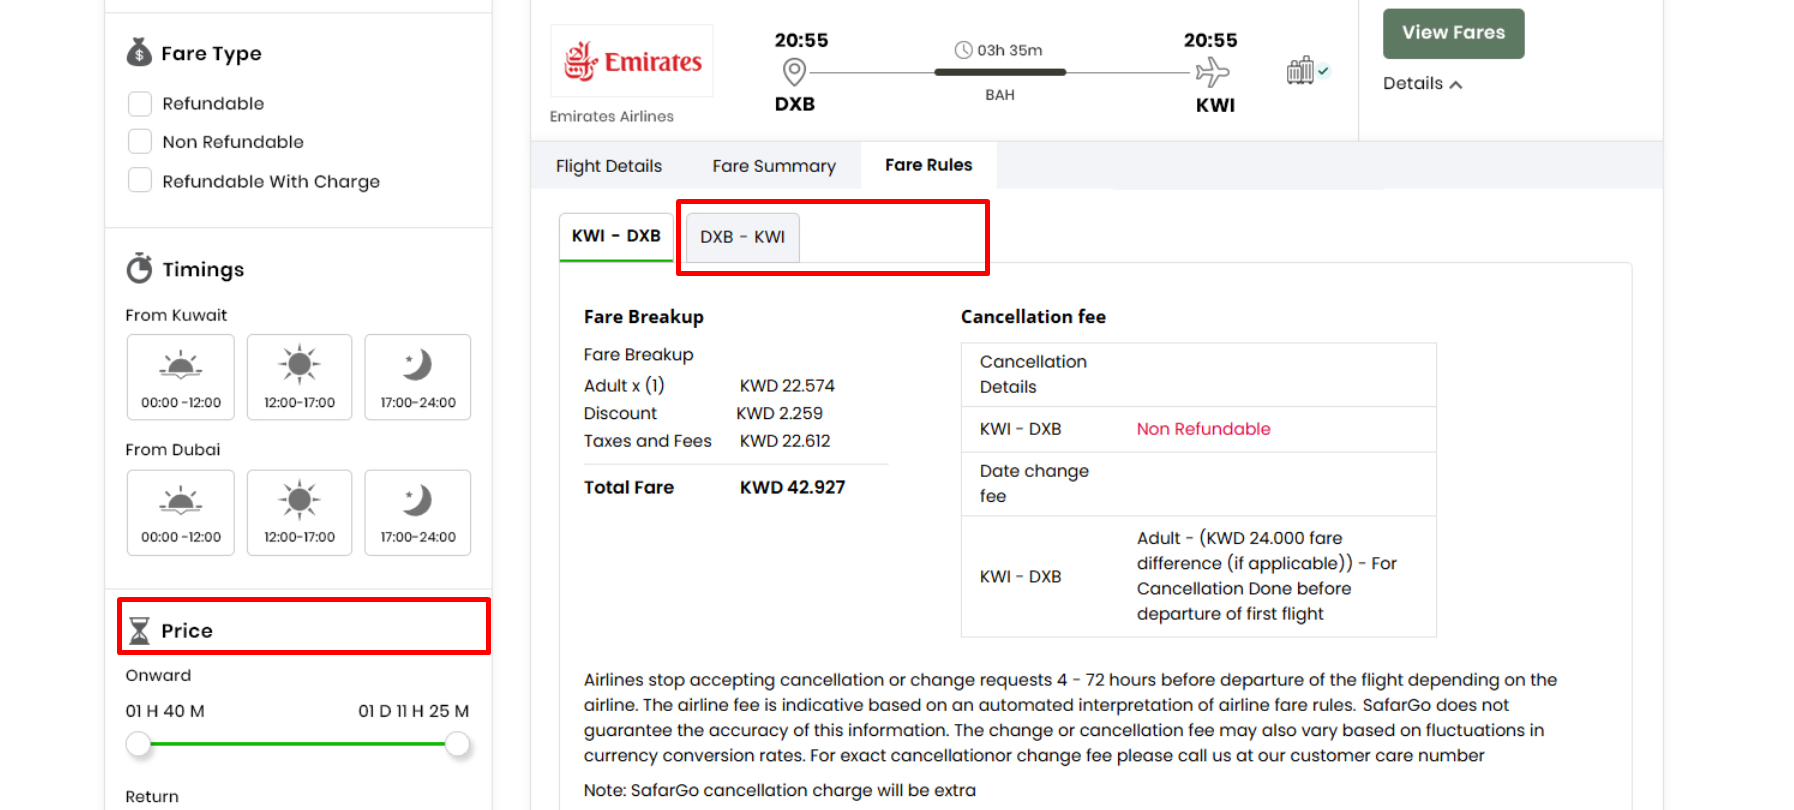
Task: Select the KWI - DXB fare rules segment
Action: pyautogui.click(x=615, y=236)
